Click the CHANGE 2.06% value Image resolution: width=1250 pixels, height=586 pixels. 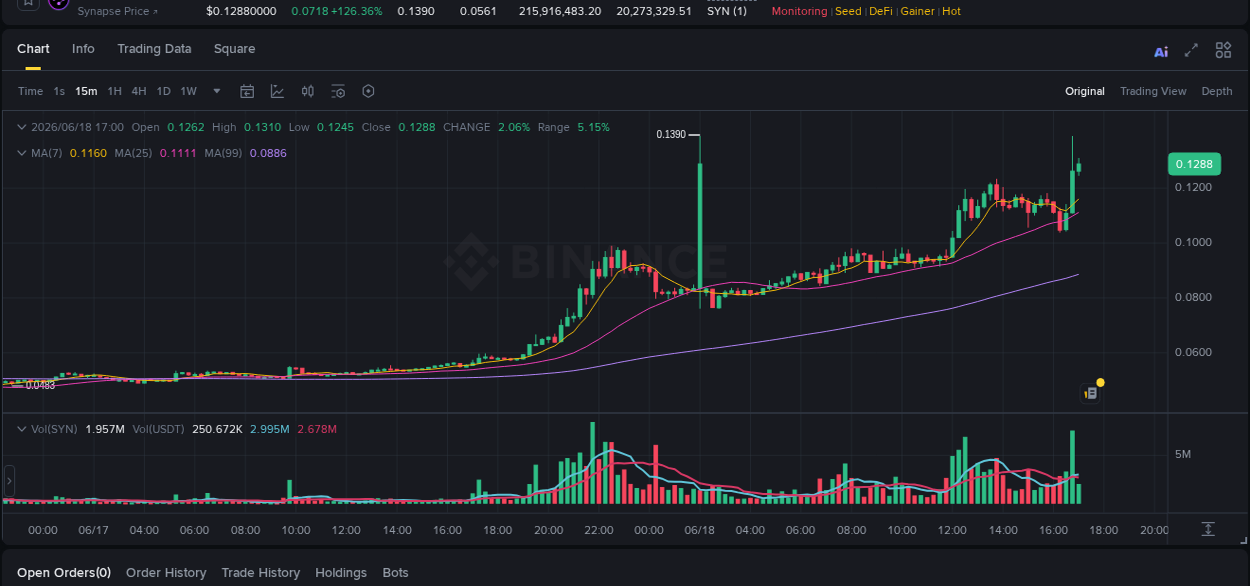click(x=514, y=127)
